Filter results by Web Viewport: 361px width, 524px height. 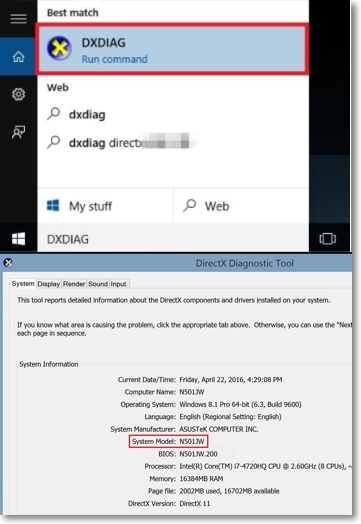point(241,206)
